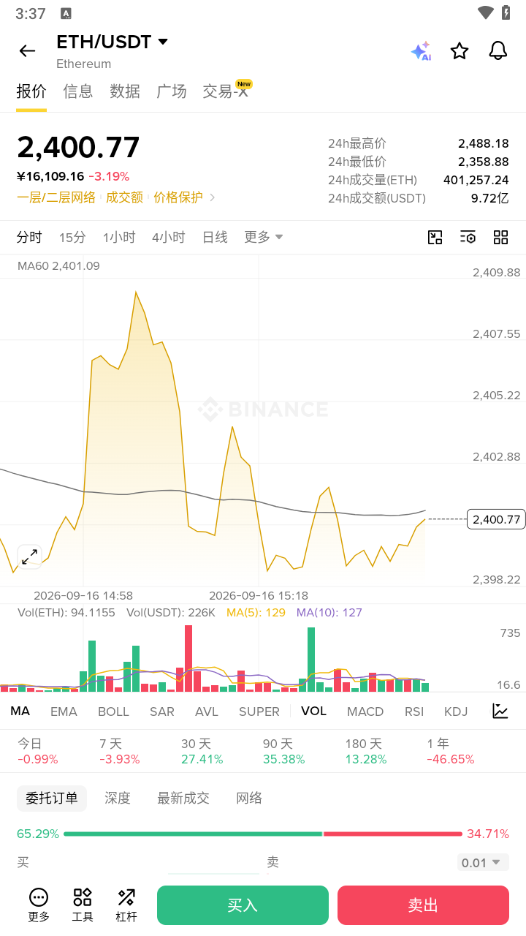Open the status bar Wi-Fi icon
This screenshot has width=526, height=936.
tap(486, 13)
